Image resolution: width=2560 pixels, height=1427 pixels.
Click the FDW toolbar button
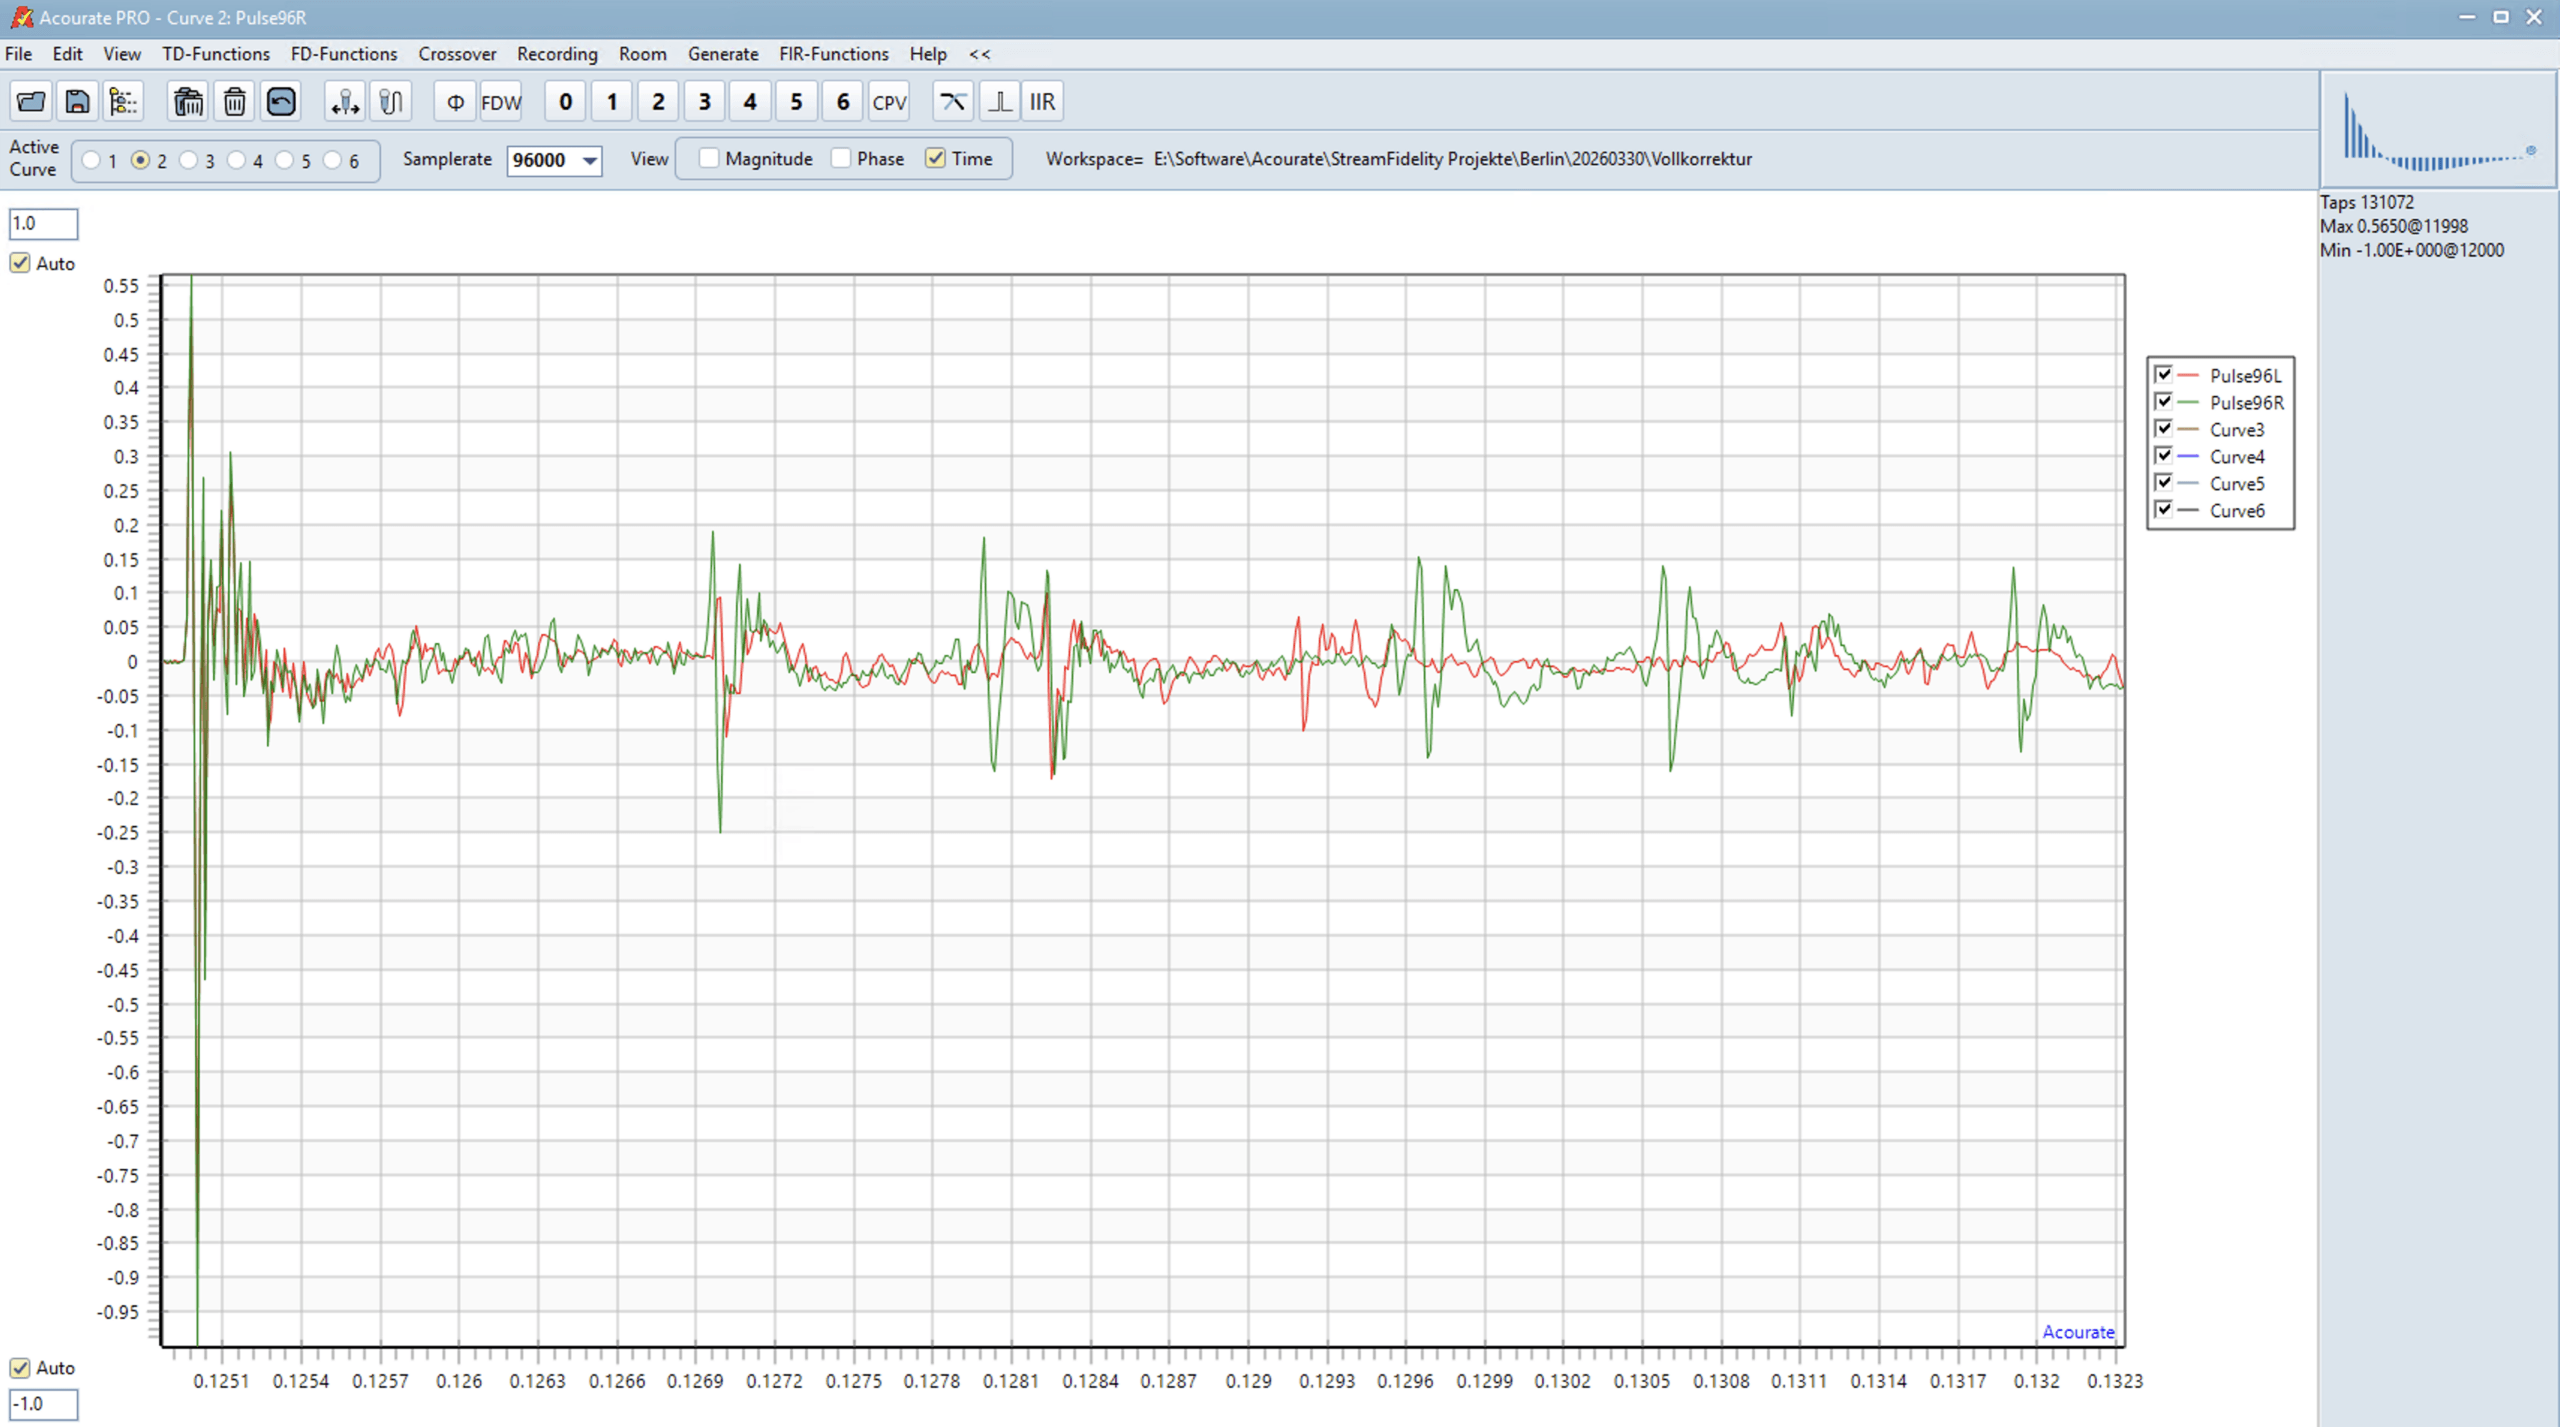click(501, 101)
